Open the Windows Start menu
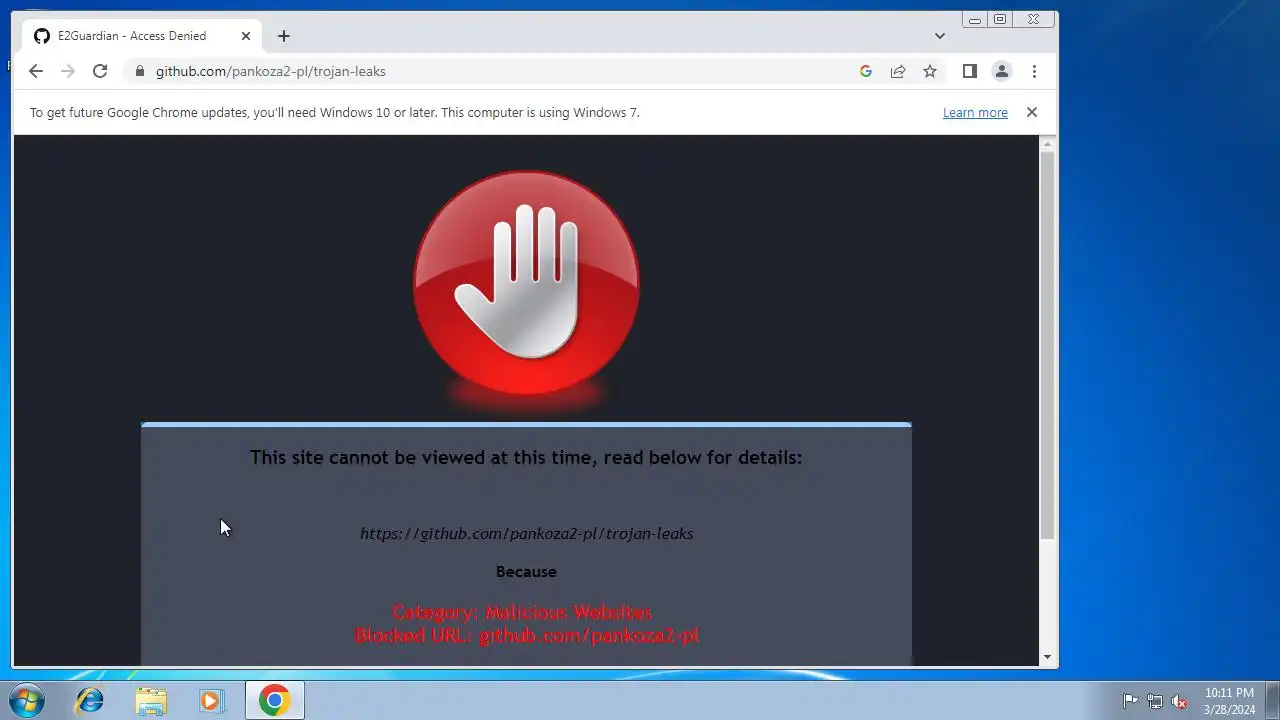 [27, 700]
